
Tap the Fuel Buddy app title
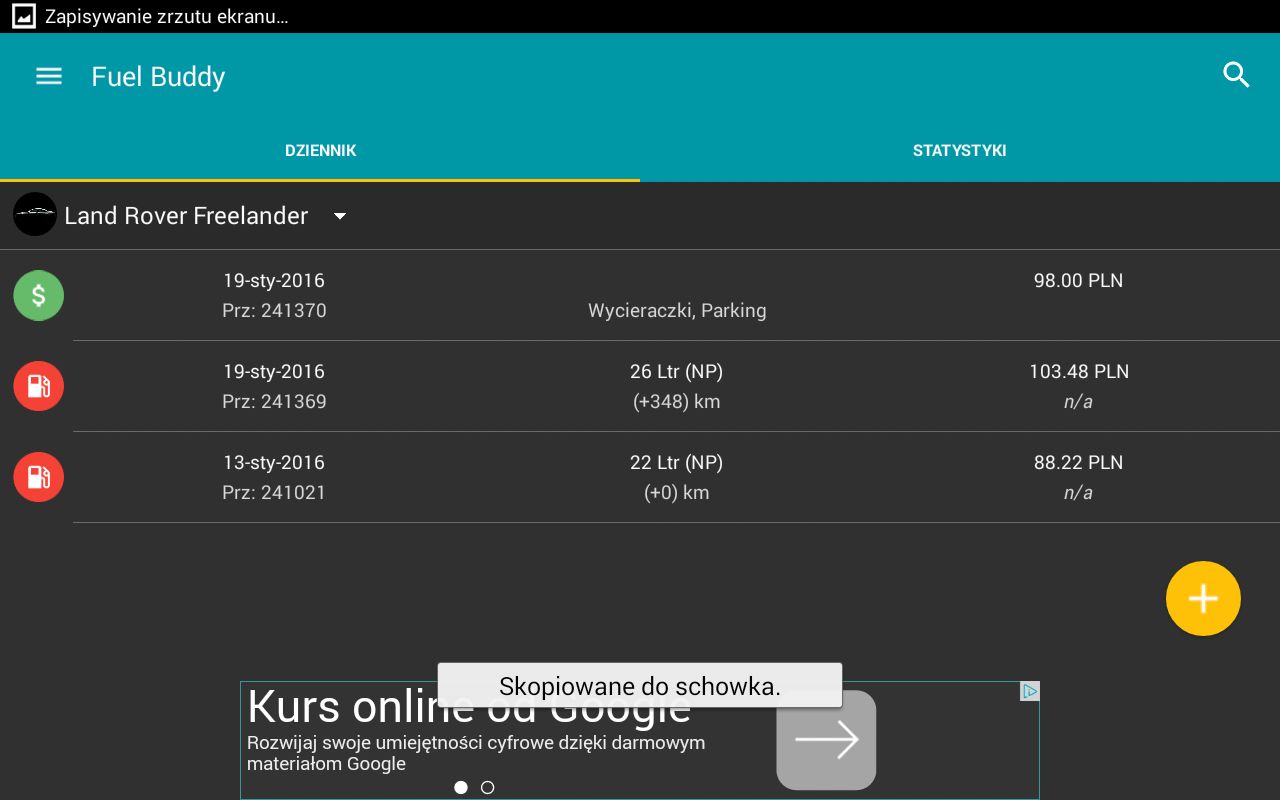158,77
